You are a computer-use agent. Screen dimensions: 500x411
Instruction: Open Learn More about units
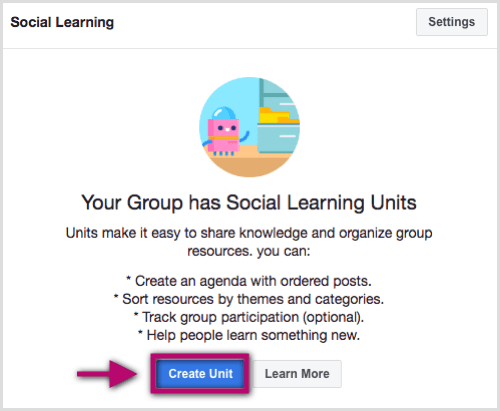click(x=297, y=374)
